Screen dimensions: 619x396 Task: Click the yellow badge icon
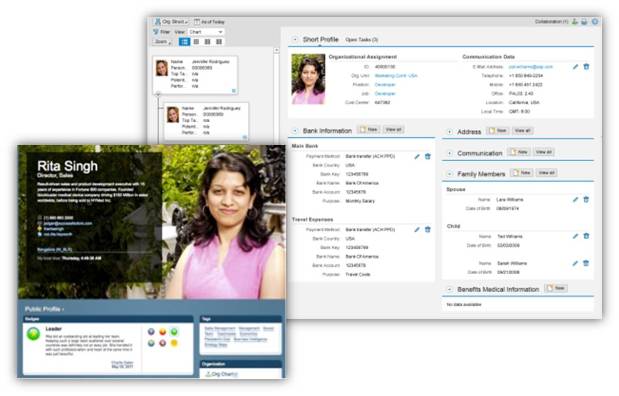point(174,343)
